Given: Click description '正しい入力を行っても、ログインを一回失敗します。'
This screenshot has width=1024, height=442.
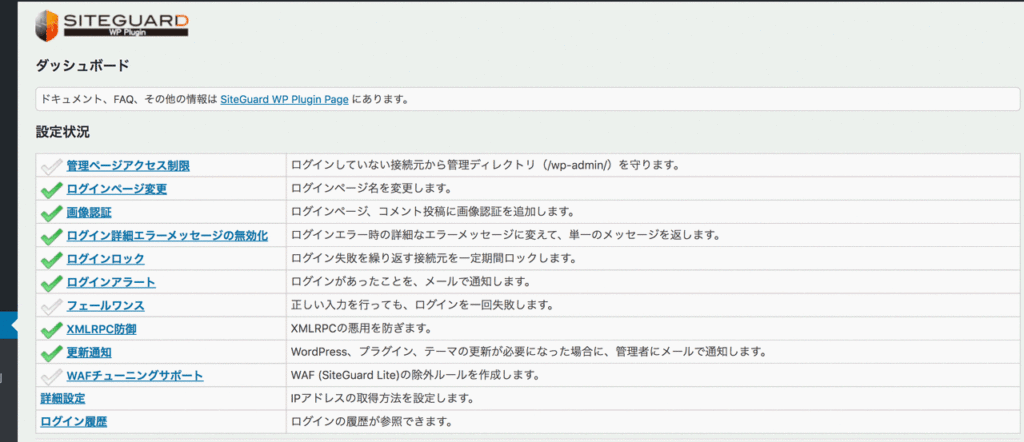Looking at the screenshot, I should [423, 305].
